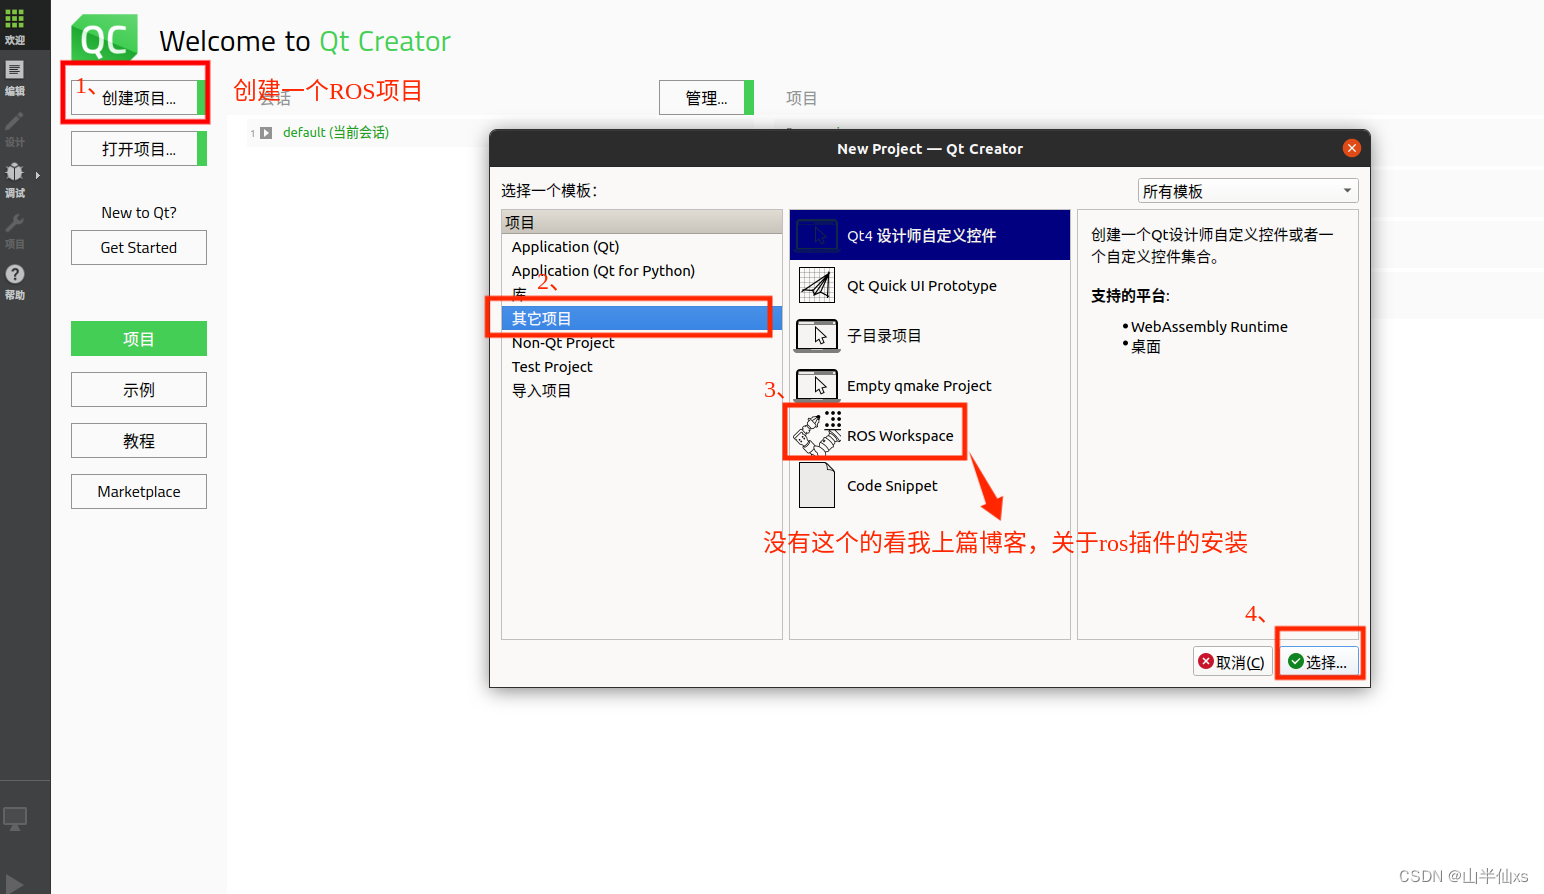The width and height of the screenshot is (1544, 894).
Task: Click the Qt Creator QC logo
Action: (x=104, y=39)
